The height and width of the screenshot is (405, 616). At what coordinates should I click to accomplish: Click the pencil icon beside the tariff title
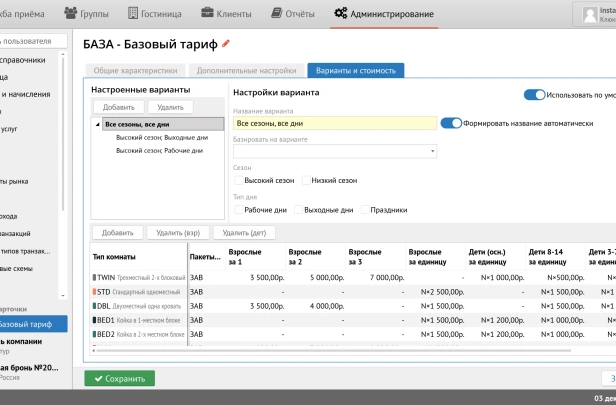click(x=226, y=44)
